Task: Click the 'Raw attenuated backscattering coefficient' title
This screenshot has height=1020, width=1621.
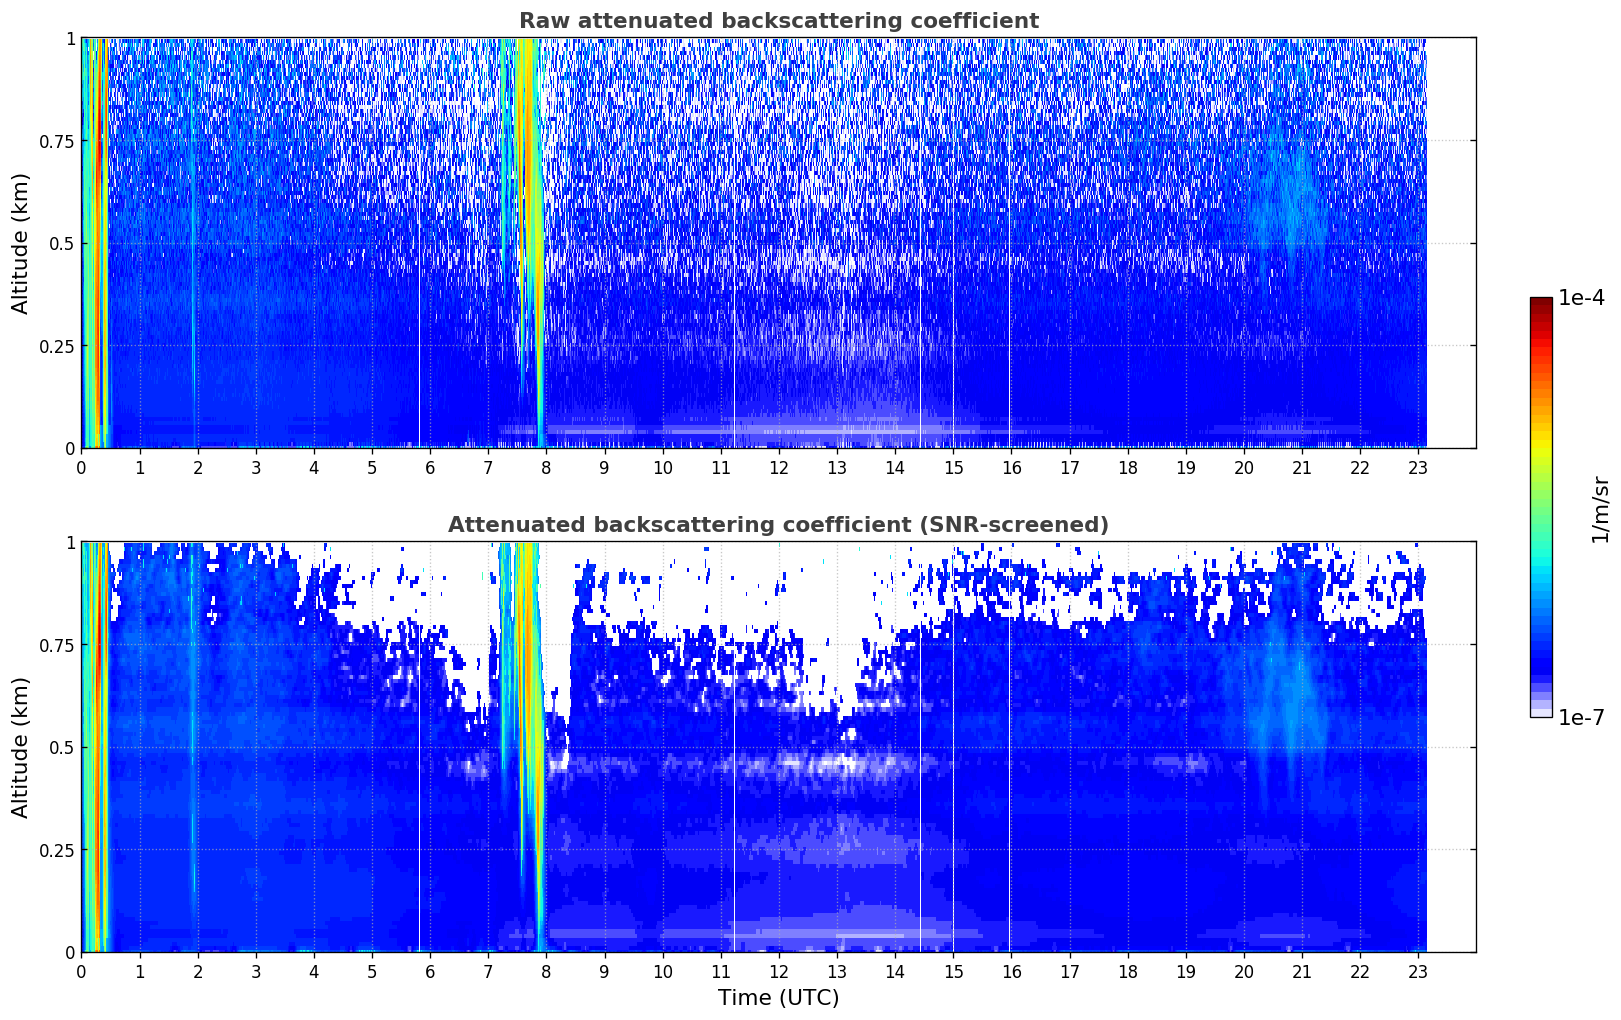Action: point(778,21)
